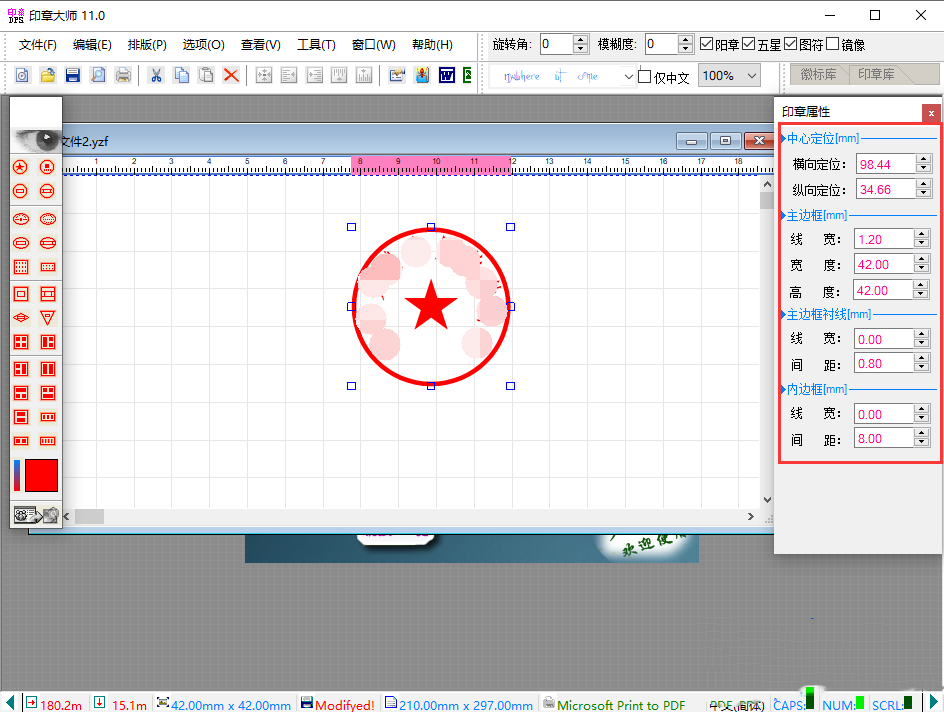Choose the dotted square seal template
This screenshot has height=712, width=944.
click(x=20, y=267)
